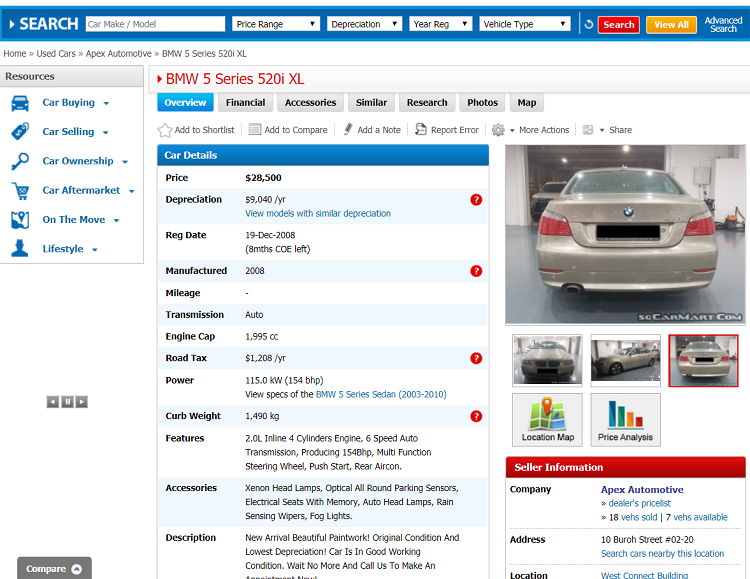The image size is (750, 579).
Task: Click the Share envelope icon
Action: [588, 130]
